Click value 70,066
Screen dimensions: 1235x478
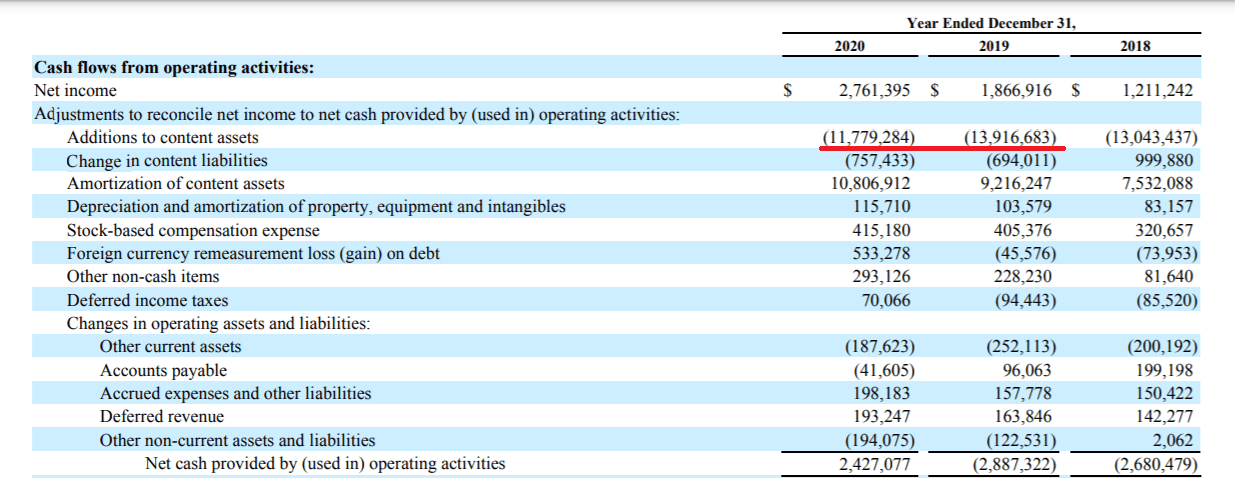pyautogui.click(x=888, y=301)
